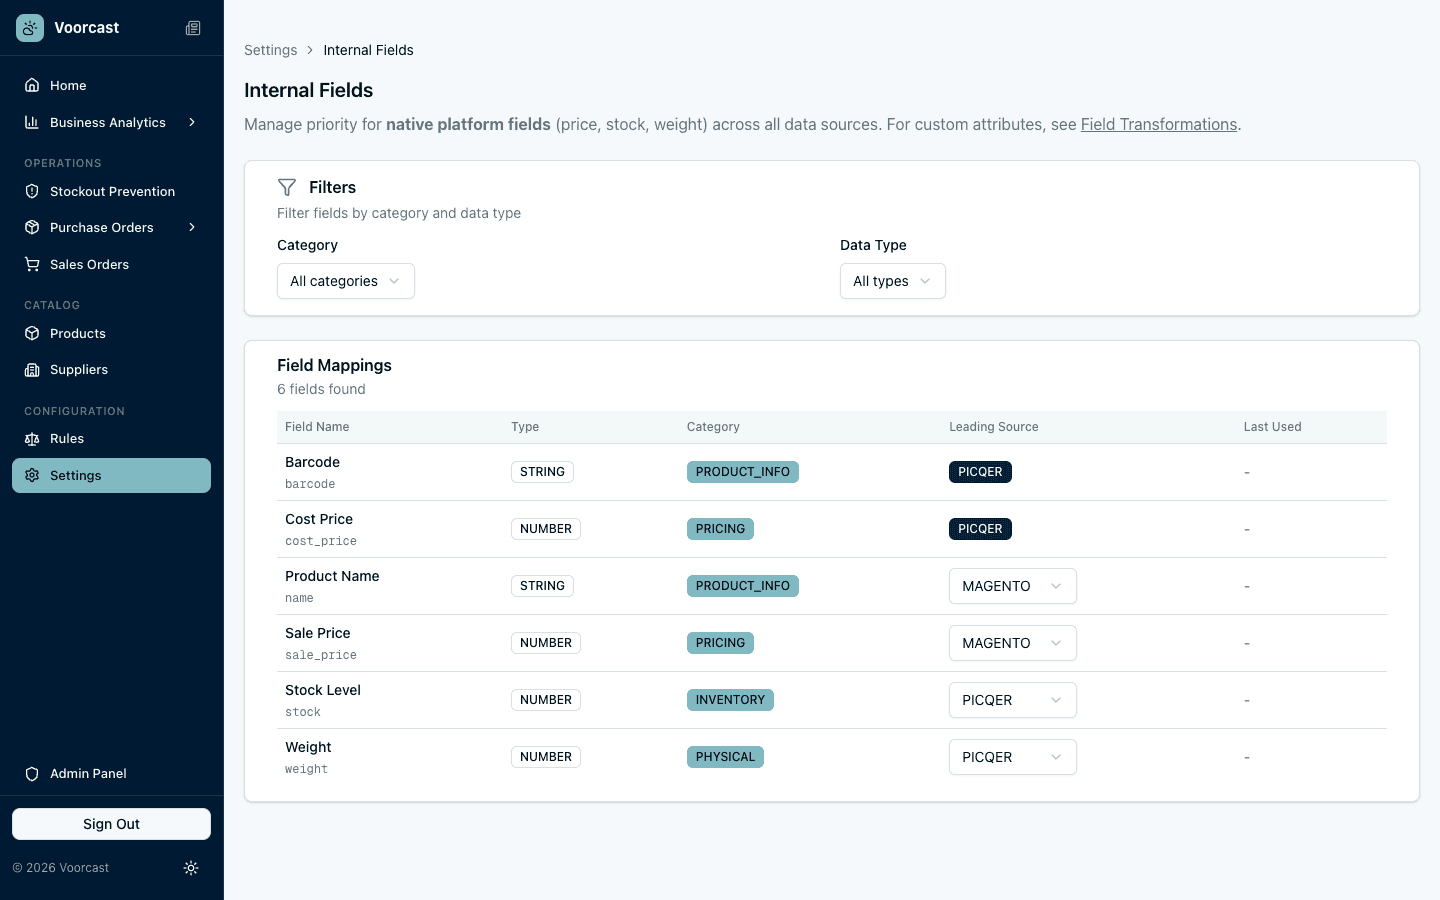This screenshot has height=900, width=1440.
Task: Click the Admin Panel user icon
Action: click(x=31, y=773)
